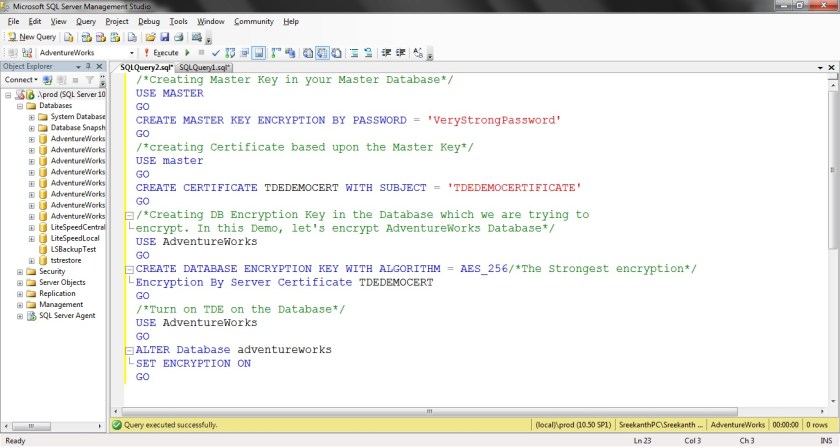
Task: Select the LSBackupTest database in tree
Action: click(73, 249)
